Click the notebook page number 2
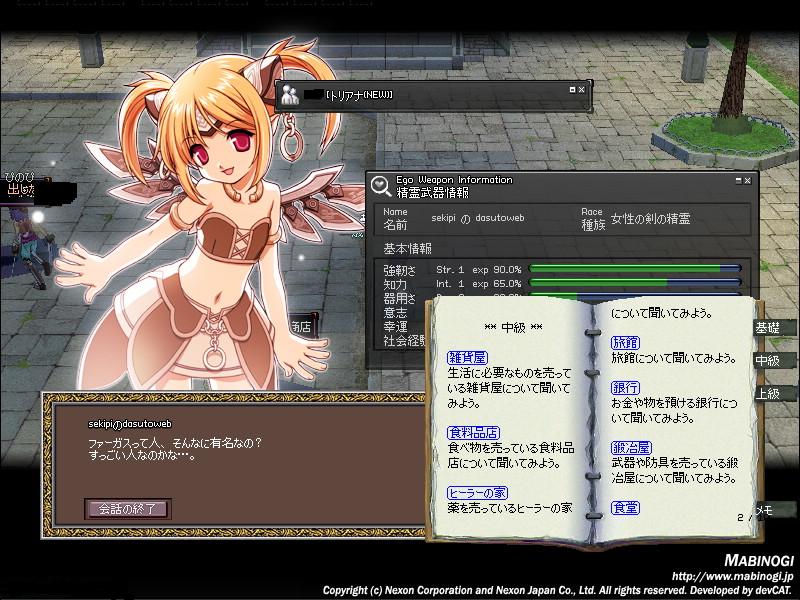 (x=740, y=517)
